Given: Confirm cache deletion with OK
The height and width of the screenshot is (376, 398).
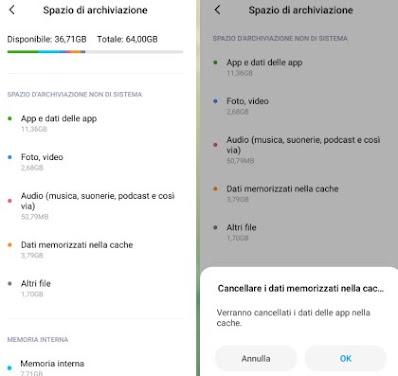Looking at the screenshot, I should pos(346,358).
